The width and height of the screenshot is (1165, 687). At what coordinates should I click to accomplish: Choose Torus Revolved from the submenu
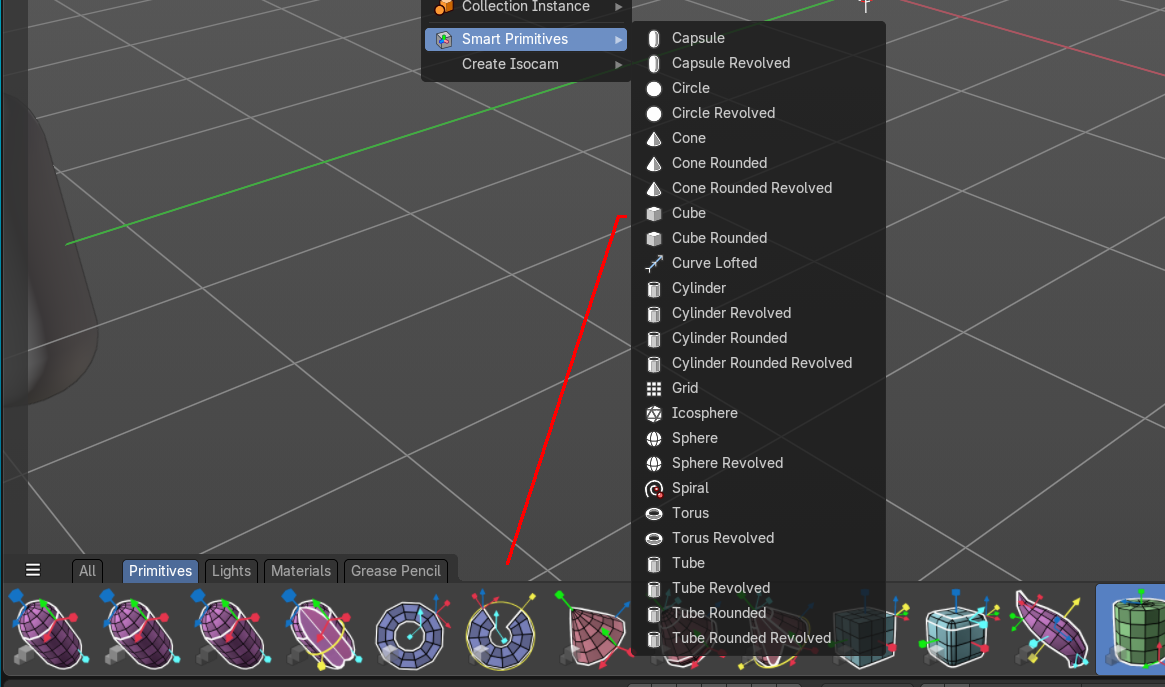758,538
